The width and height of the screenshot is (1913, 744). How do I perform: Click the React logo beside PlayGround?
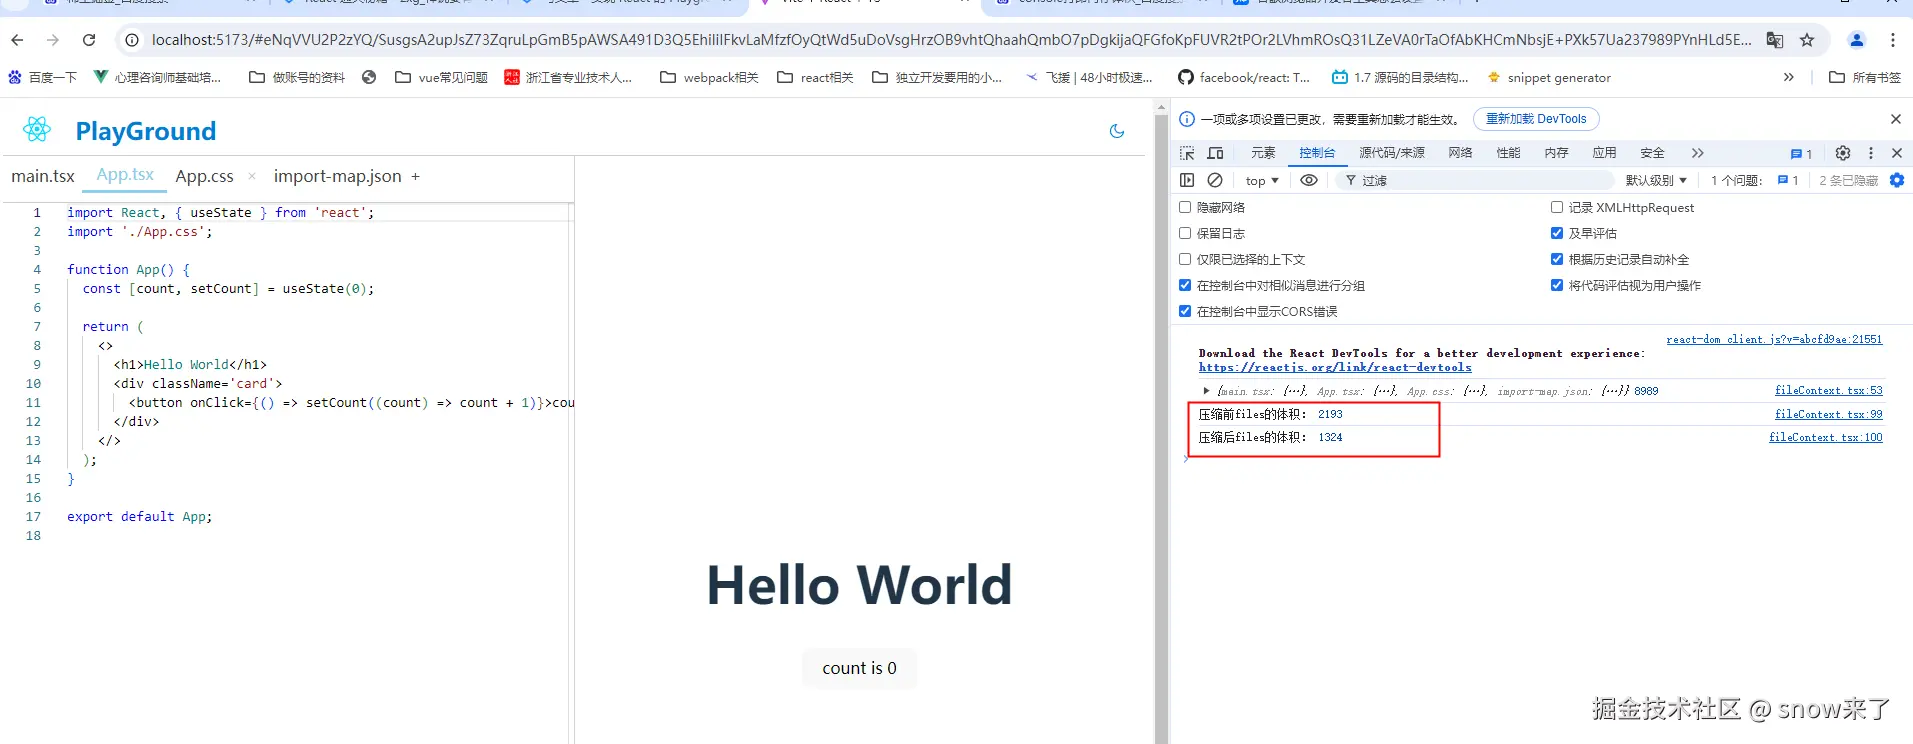pos(37,129)
